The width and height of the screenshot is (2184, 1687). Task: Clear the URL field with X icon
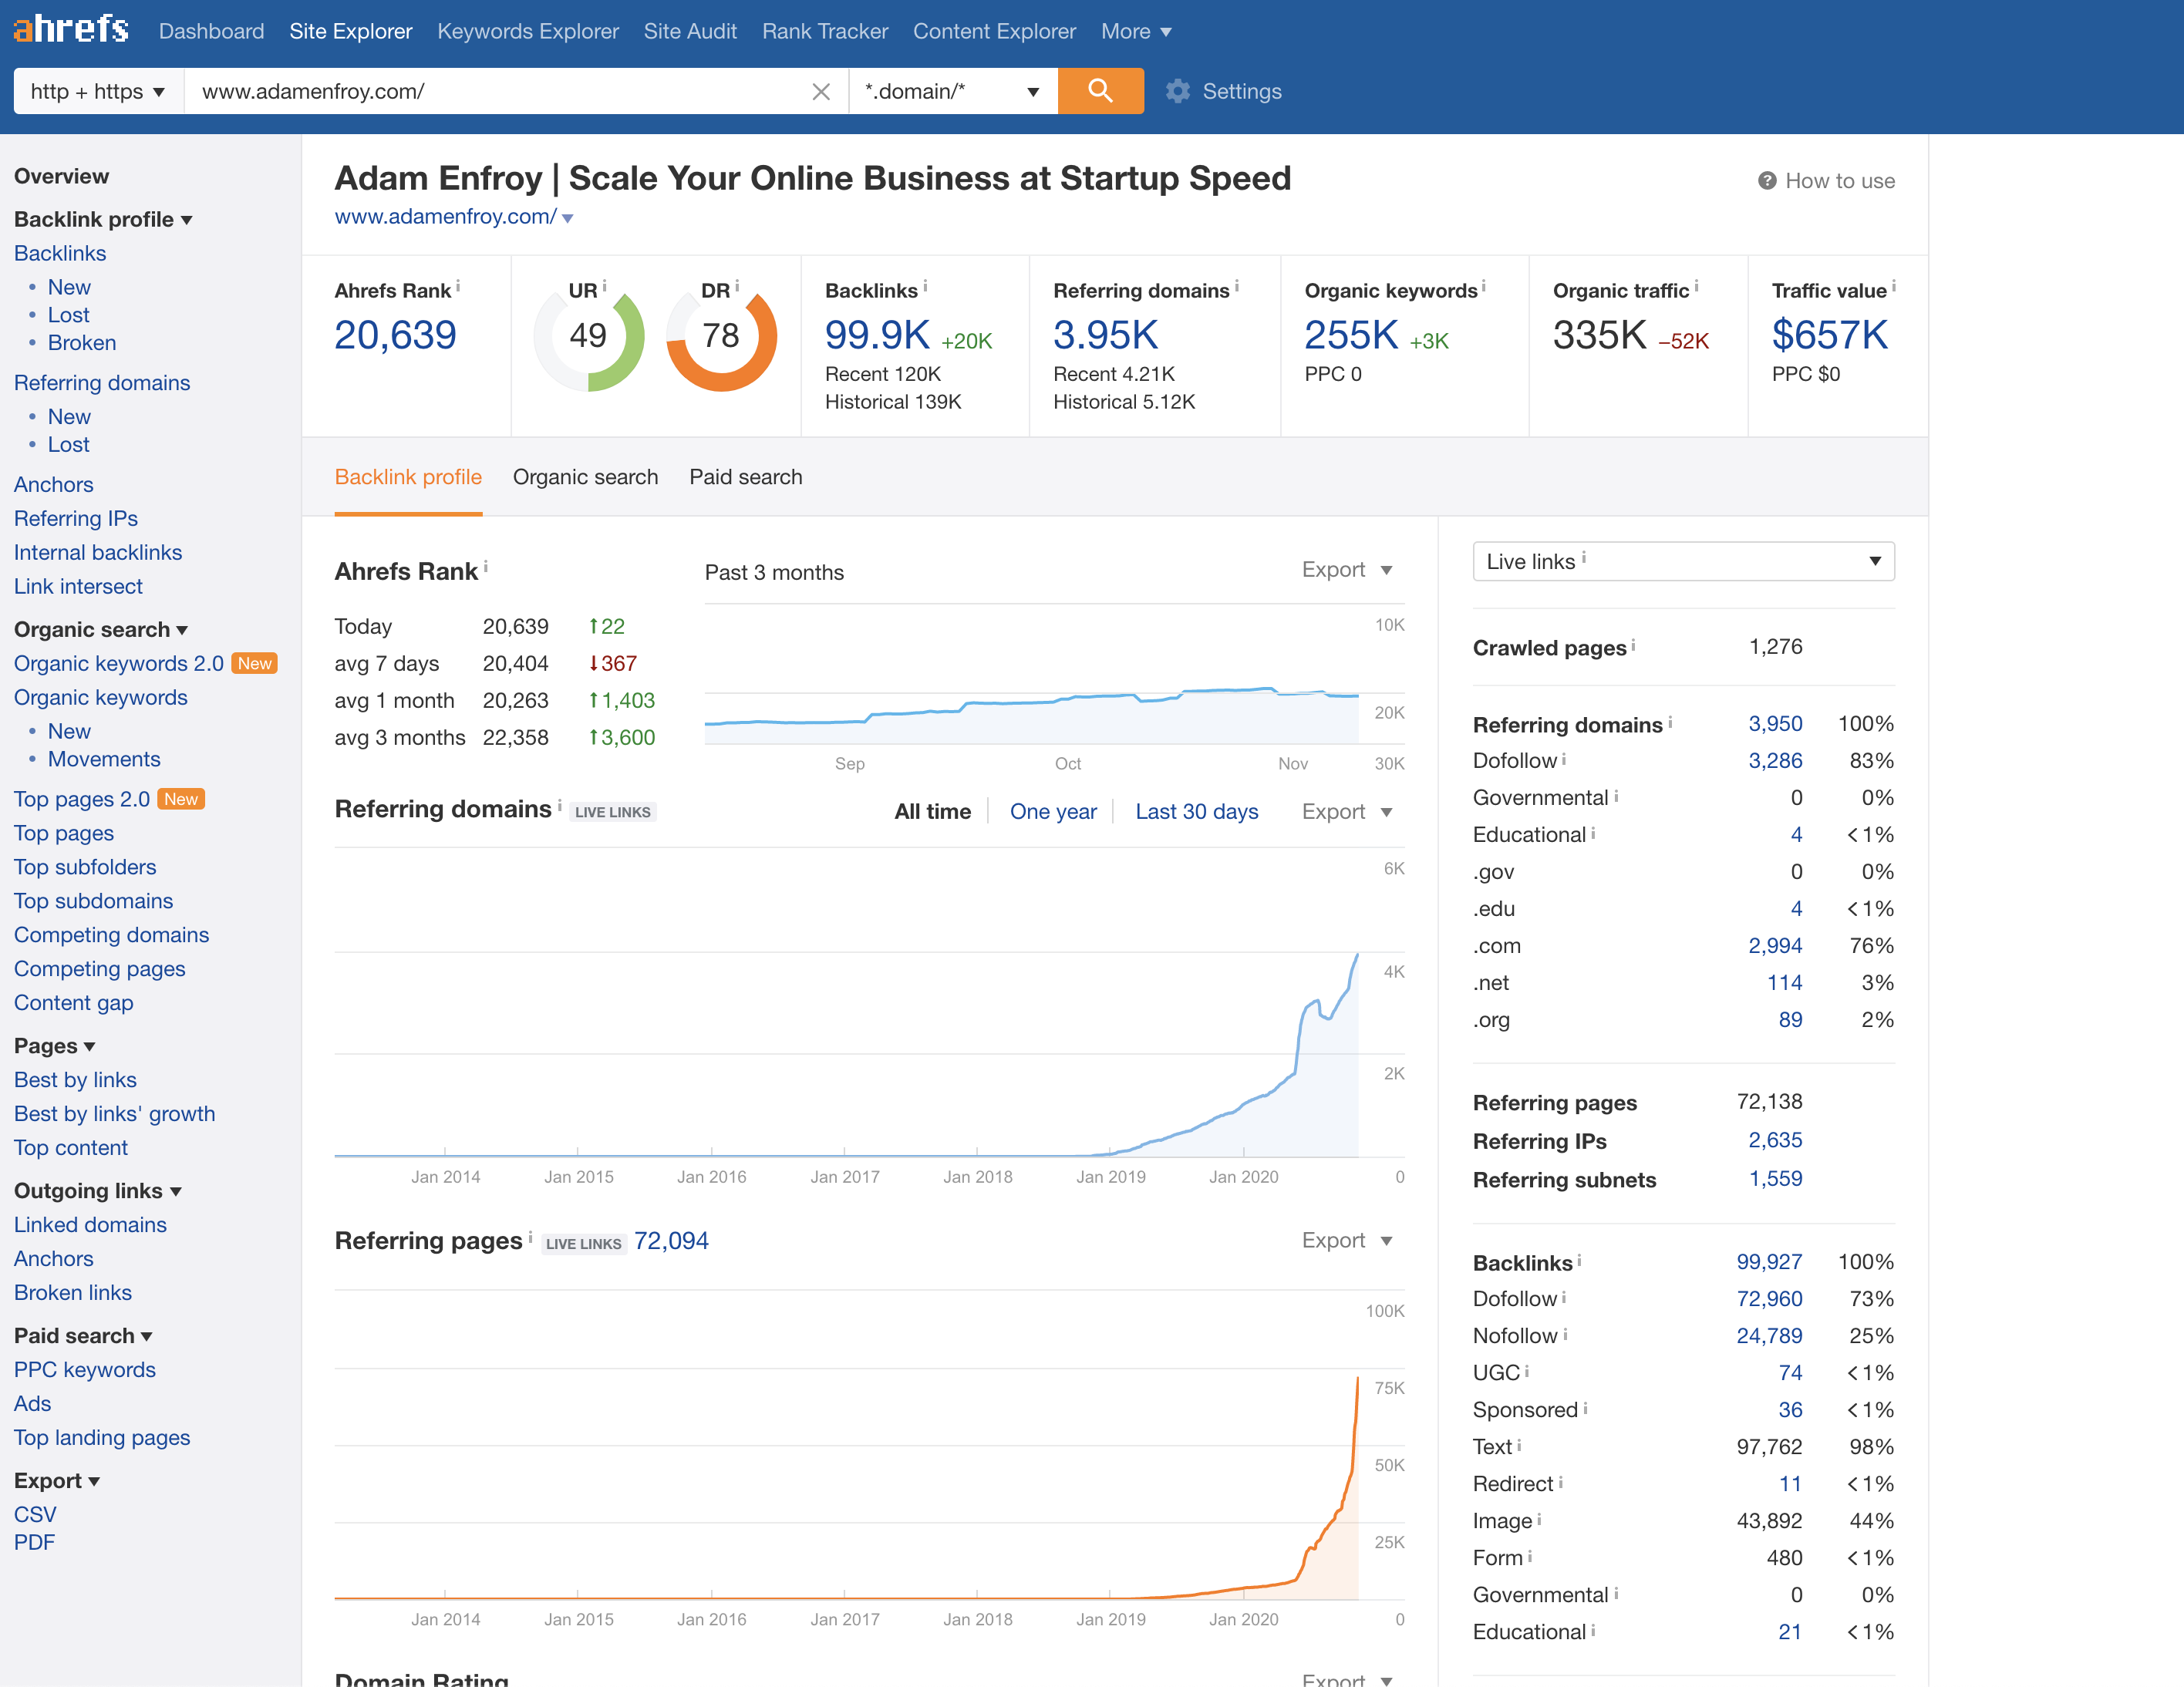pos(820,92)
